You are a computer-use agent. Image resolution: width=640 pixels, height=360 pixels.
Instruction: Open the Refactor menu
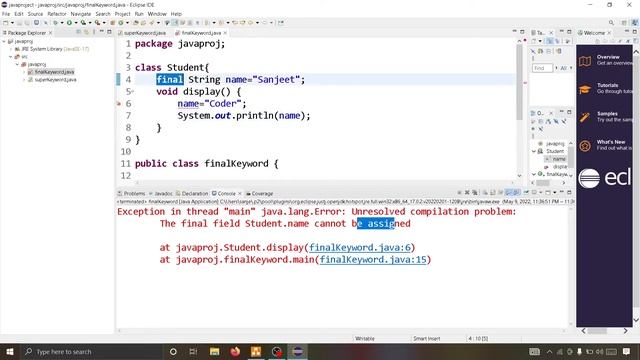[57, 14]
